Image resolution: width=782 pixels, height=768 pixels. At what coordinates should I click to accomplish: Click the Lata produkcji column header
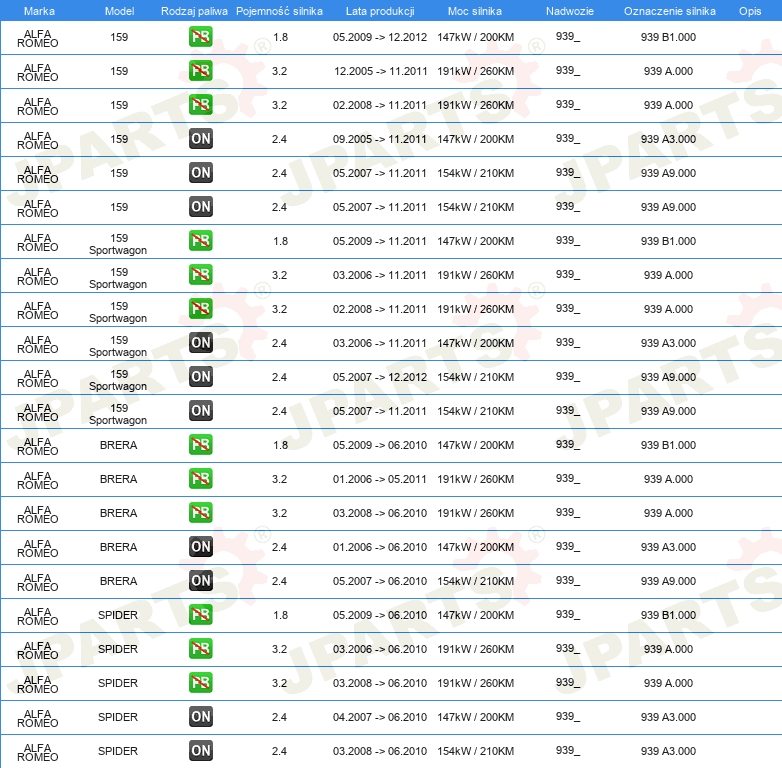[x=380, y=11]
